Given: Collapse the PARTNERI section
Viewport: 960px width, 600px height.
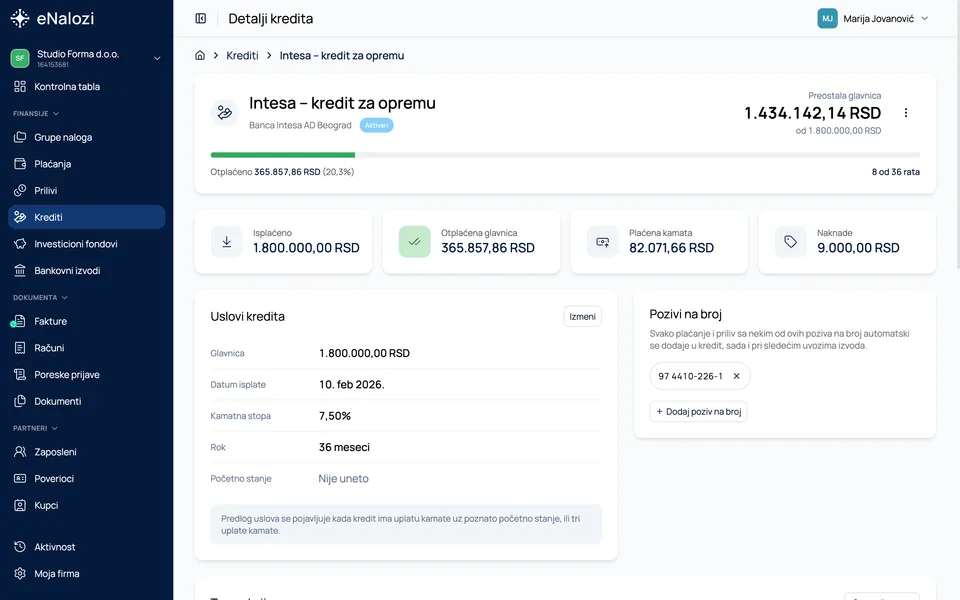Looking at the screenshot, I should click(x=36, y=428).
